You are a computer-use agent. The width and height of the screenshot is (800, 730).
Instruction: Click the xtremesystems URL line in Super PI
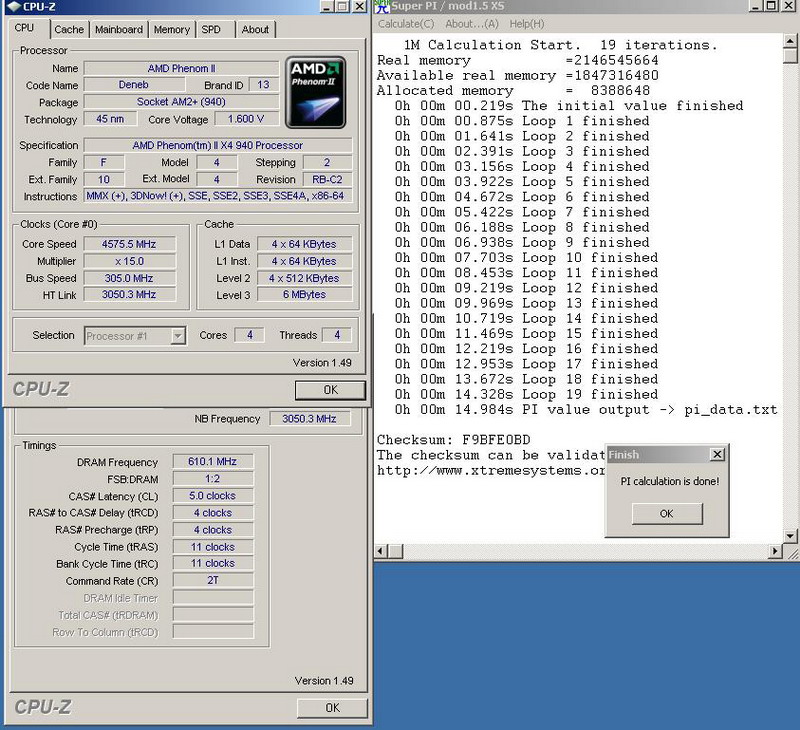[x=491, y=470]
